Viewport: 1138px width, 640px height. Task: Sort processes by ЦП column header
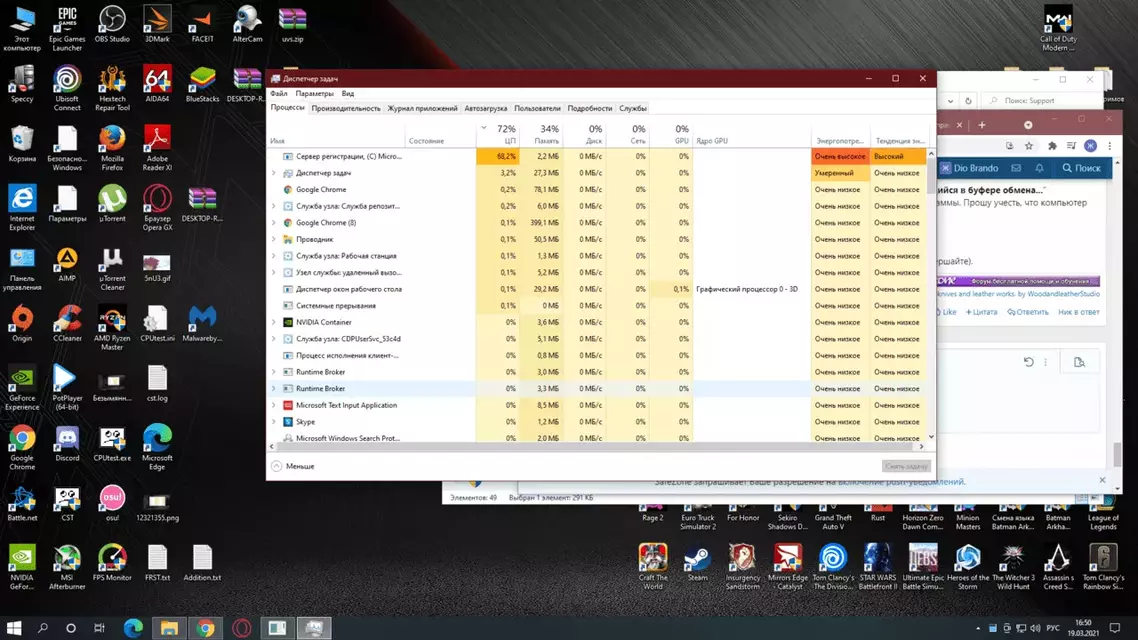tap(496, 134)
